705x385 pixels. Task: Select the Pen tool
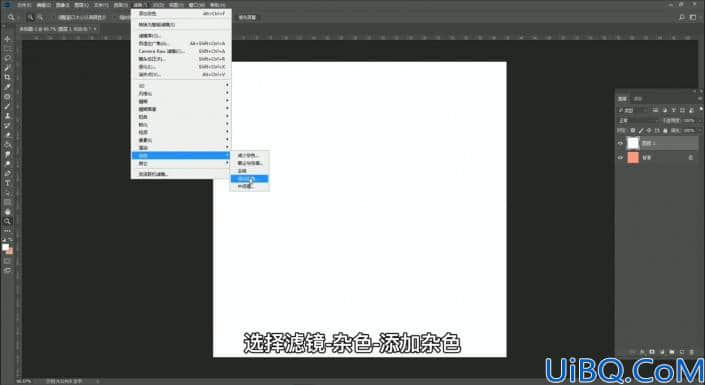pos(7,173)
